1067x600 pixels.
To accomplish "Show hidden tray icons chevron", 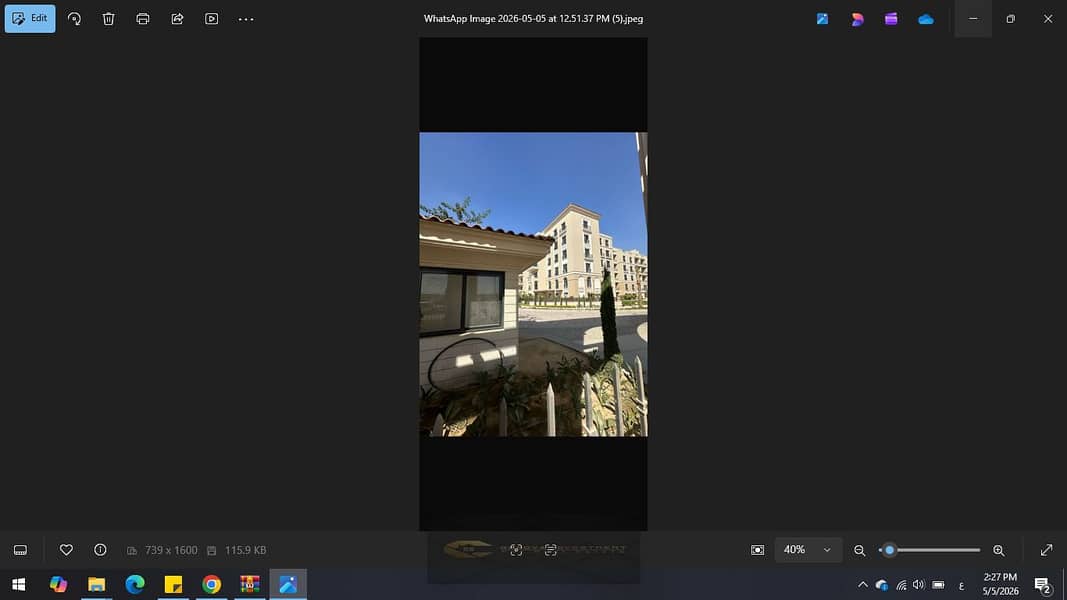I will [863, 584].
